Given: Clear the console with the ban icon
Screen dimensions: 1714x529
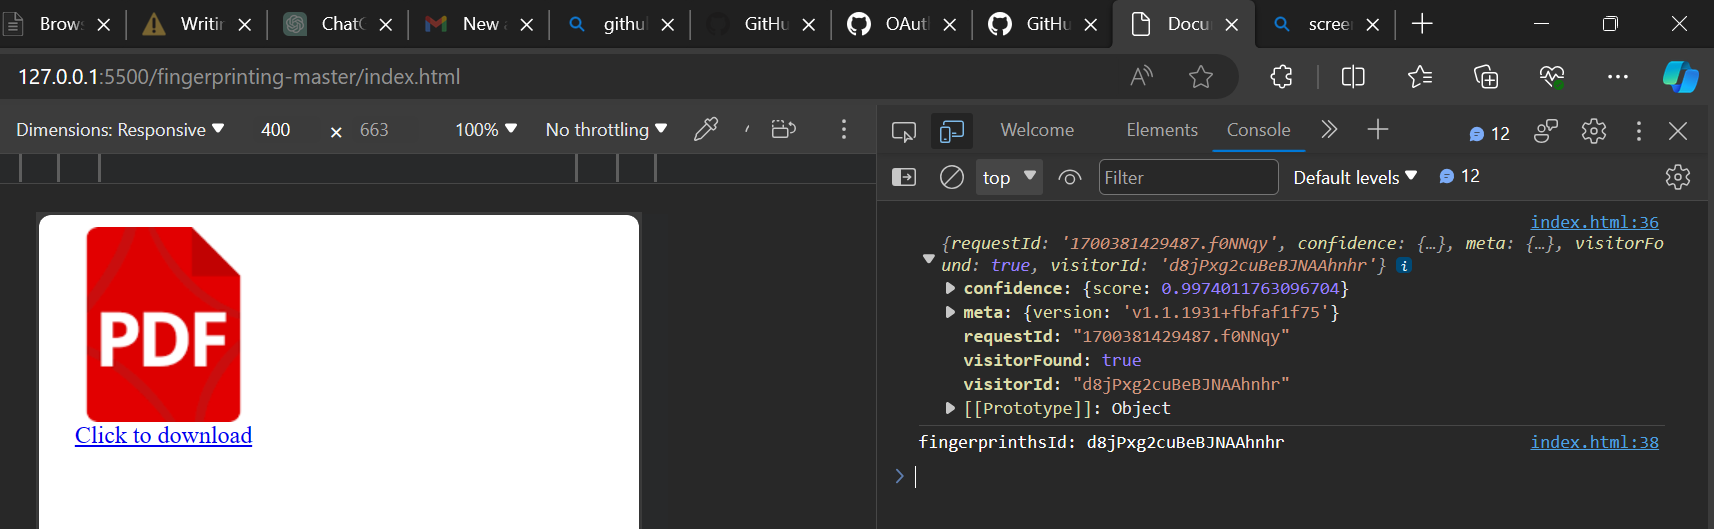Looking at the screenshot, I should (x=951, y=177).
